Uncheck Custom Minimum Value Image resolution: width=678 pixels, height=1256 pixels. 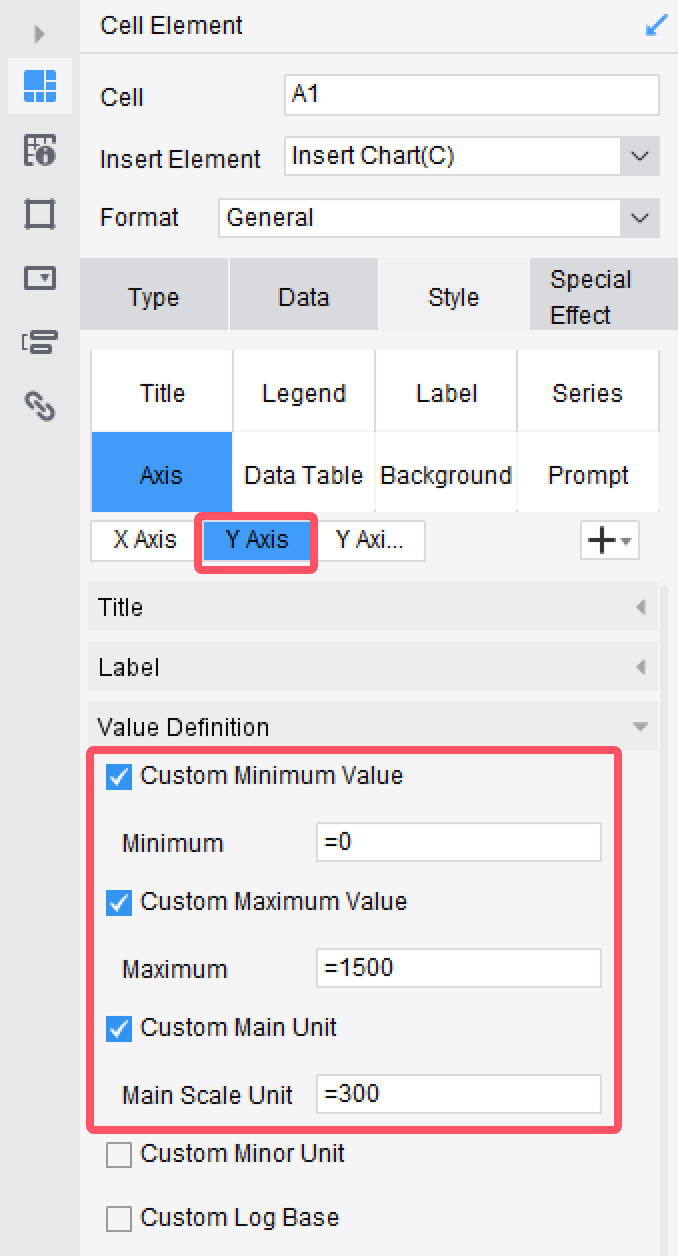[x=119, y=776]
